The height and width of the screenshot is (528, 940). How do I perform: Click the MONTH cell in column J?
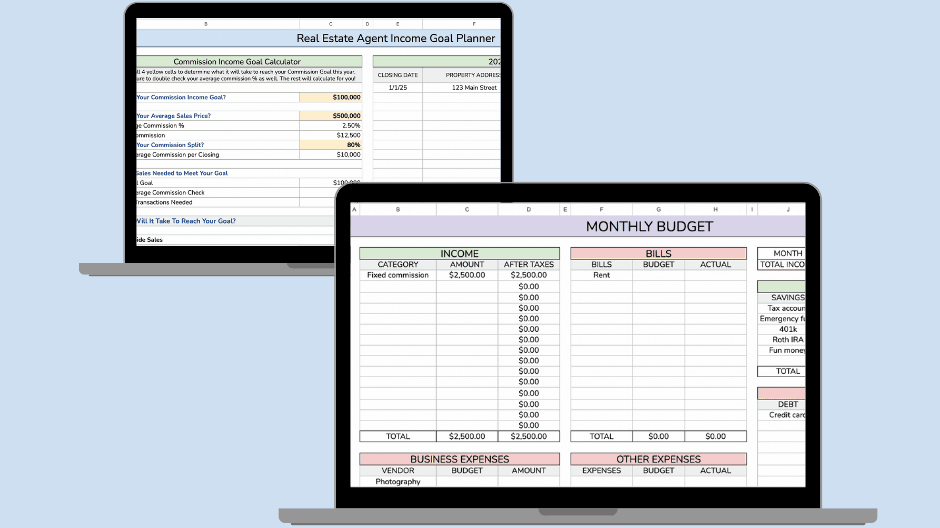click(x=782, y=254)
